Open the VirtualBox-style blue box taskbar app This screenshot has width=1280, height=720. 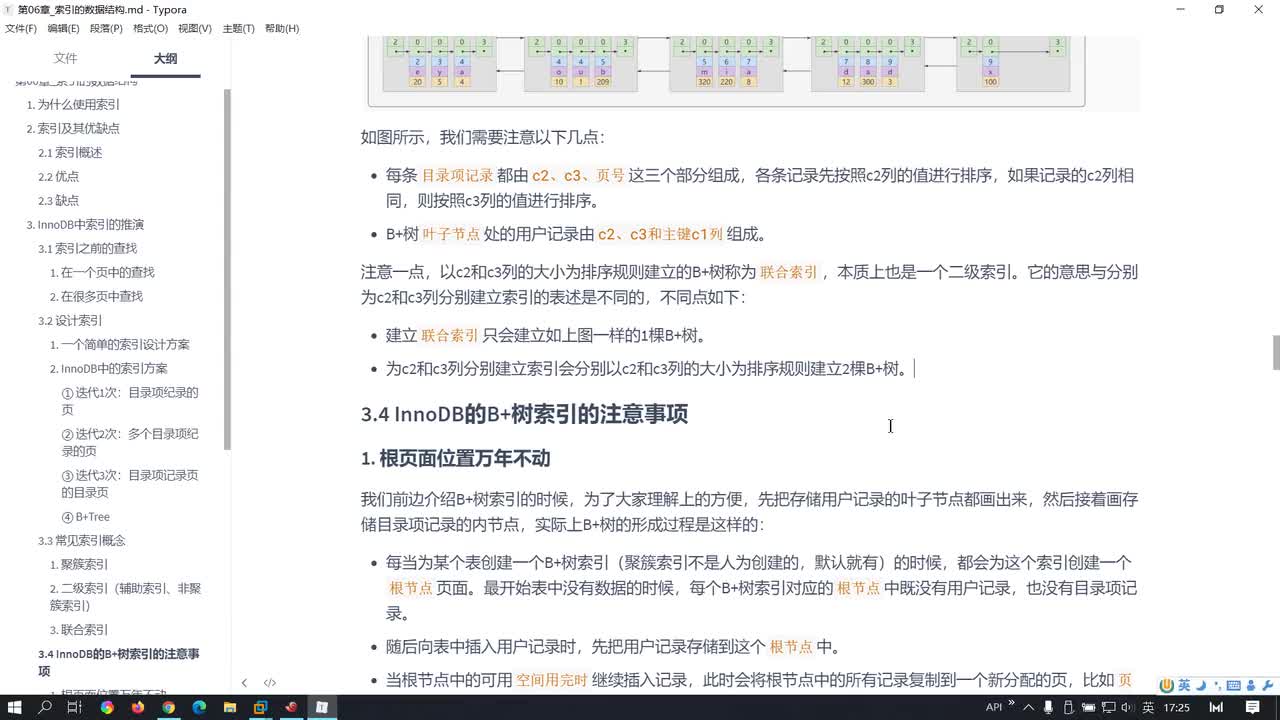260,707
